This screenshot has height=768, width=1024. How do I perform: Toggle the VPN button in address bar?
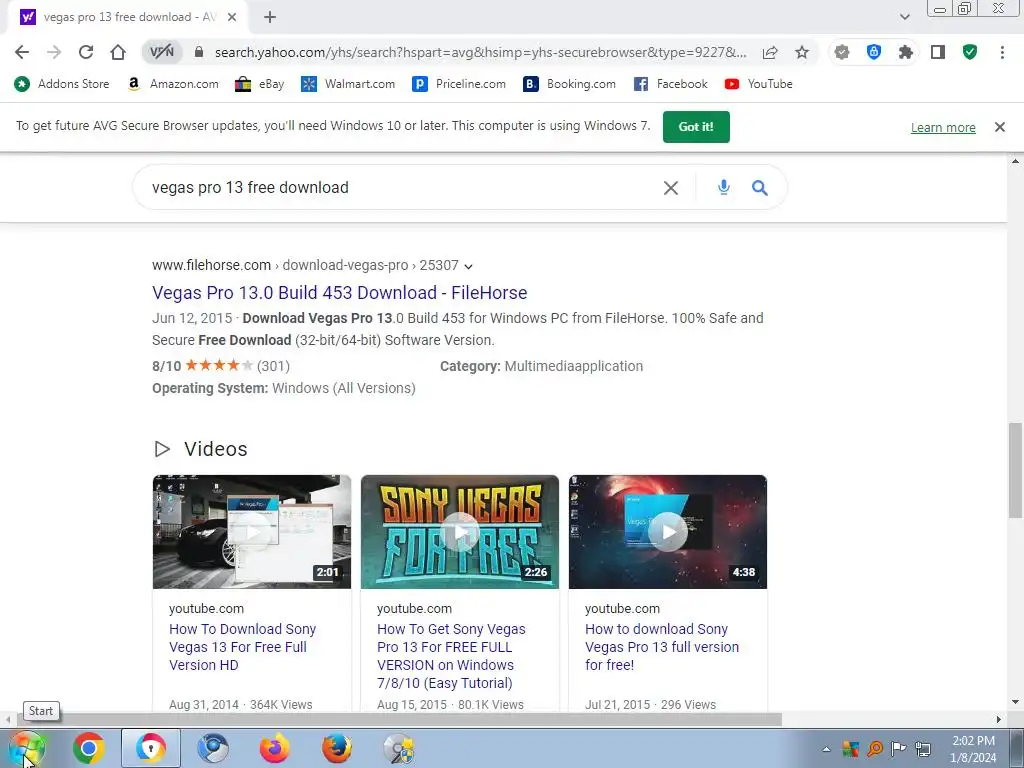(161, 52)
